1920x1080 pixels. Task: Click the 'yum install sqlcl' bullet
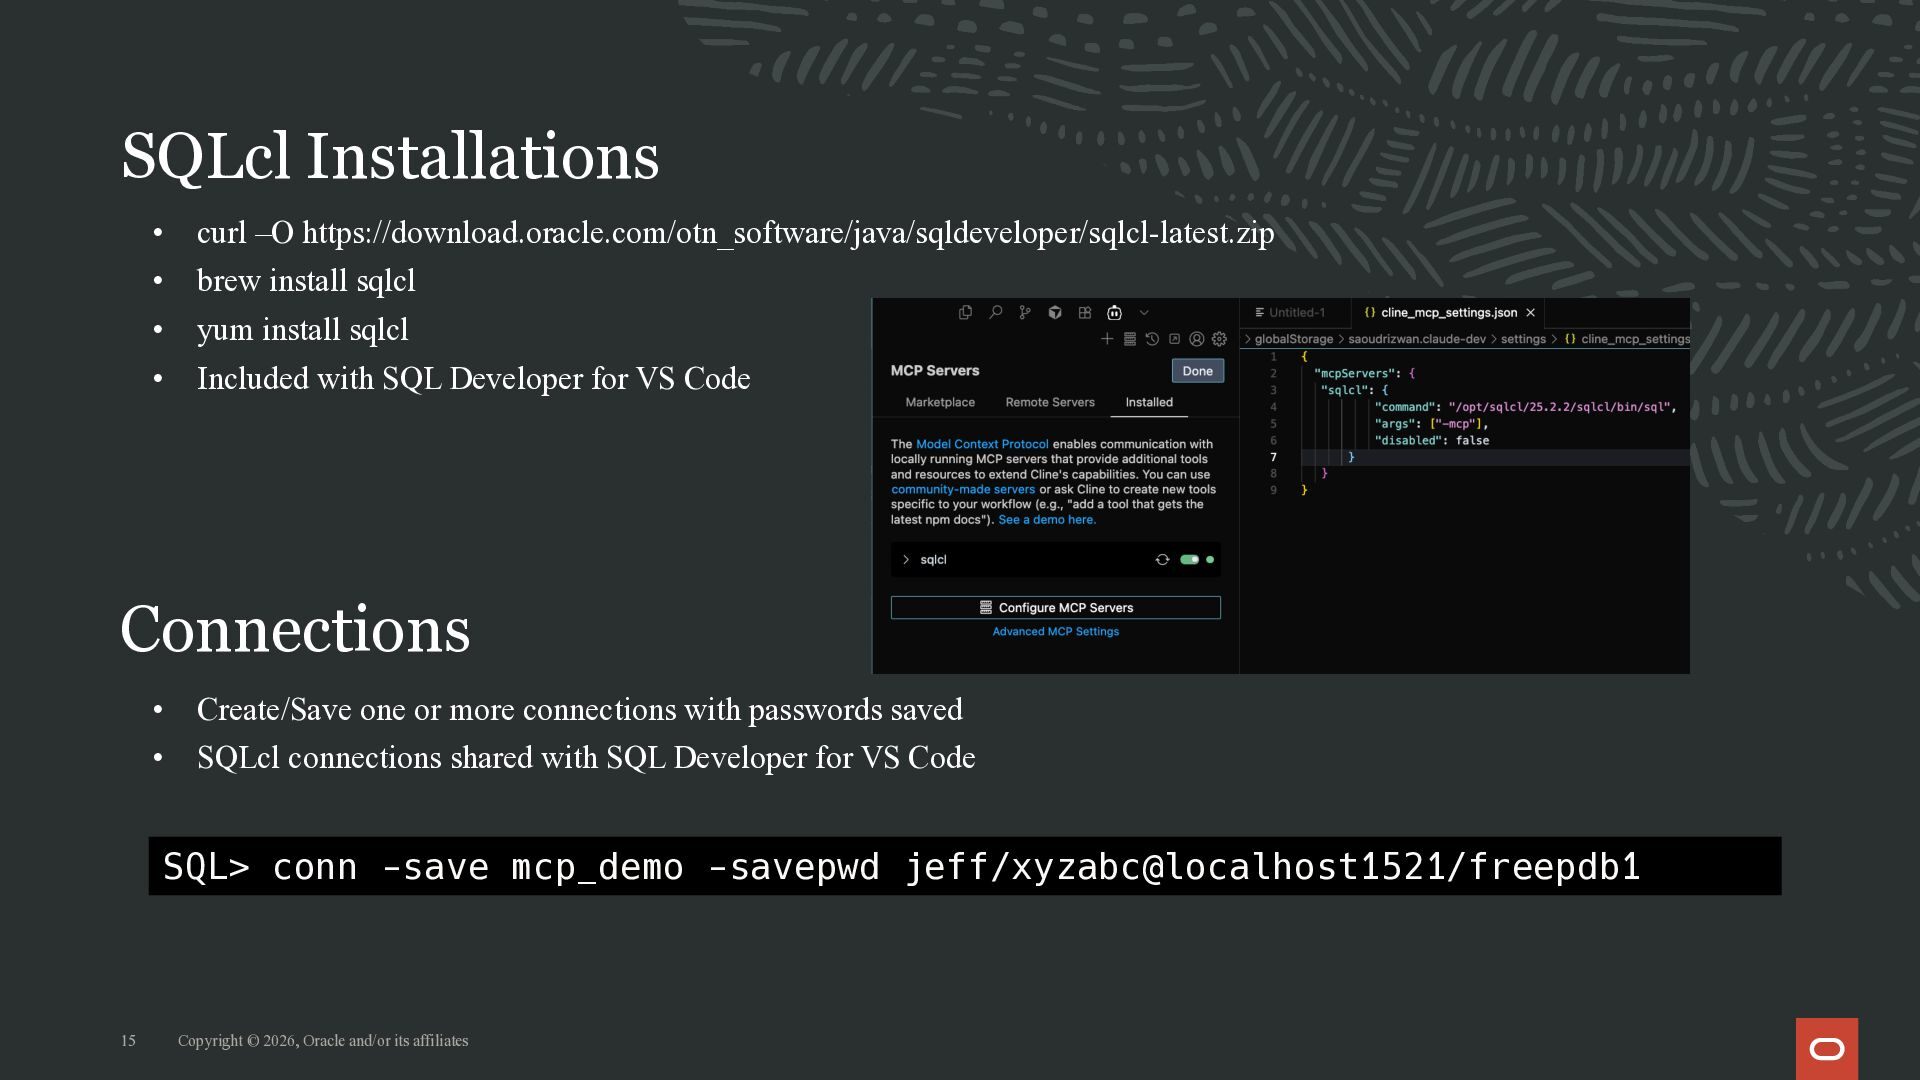(302, 330)
